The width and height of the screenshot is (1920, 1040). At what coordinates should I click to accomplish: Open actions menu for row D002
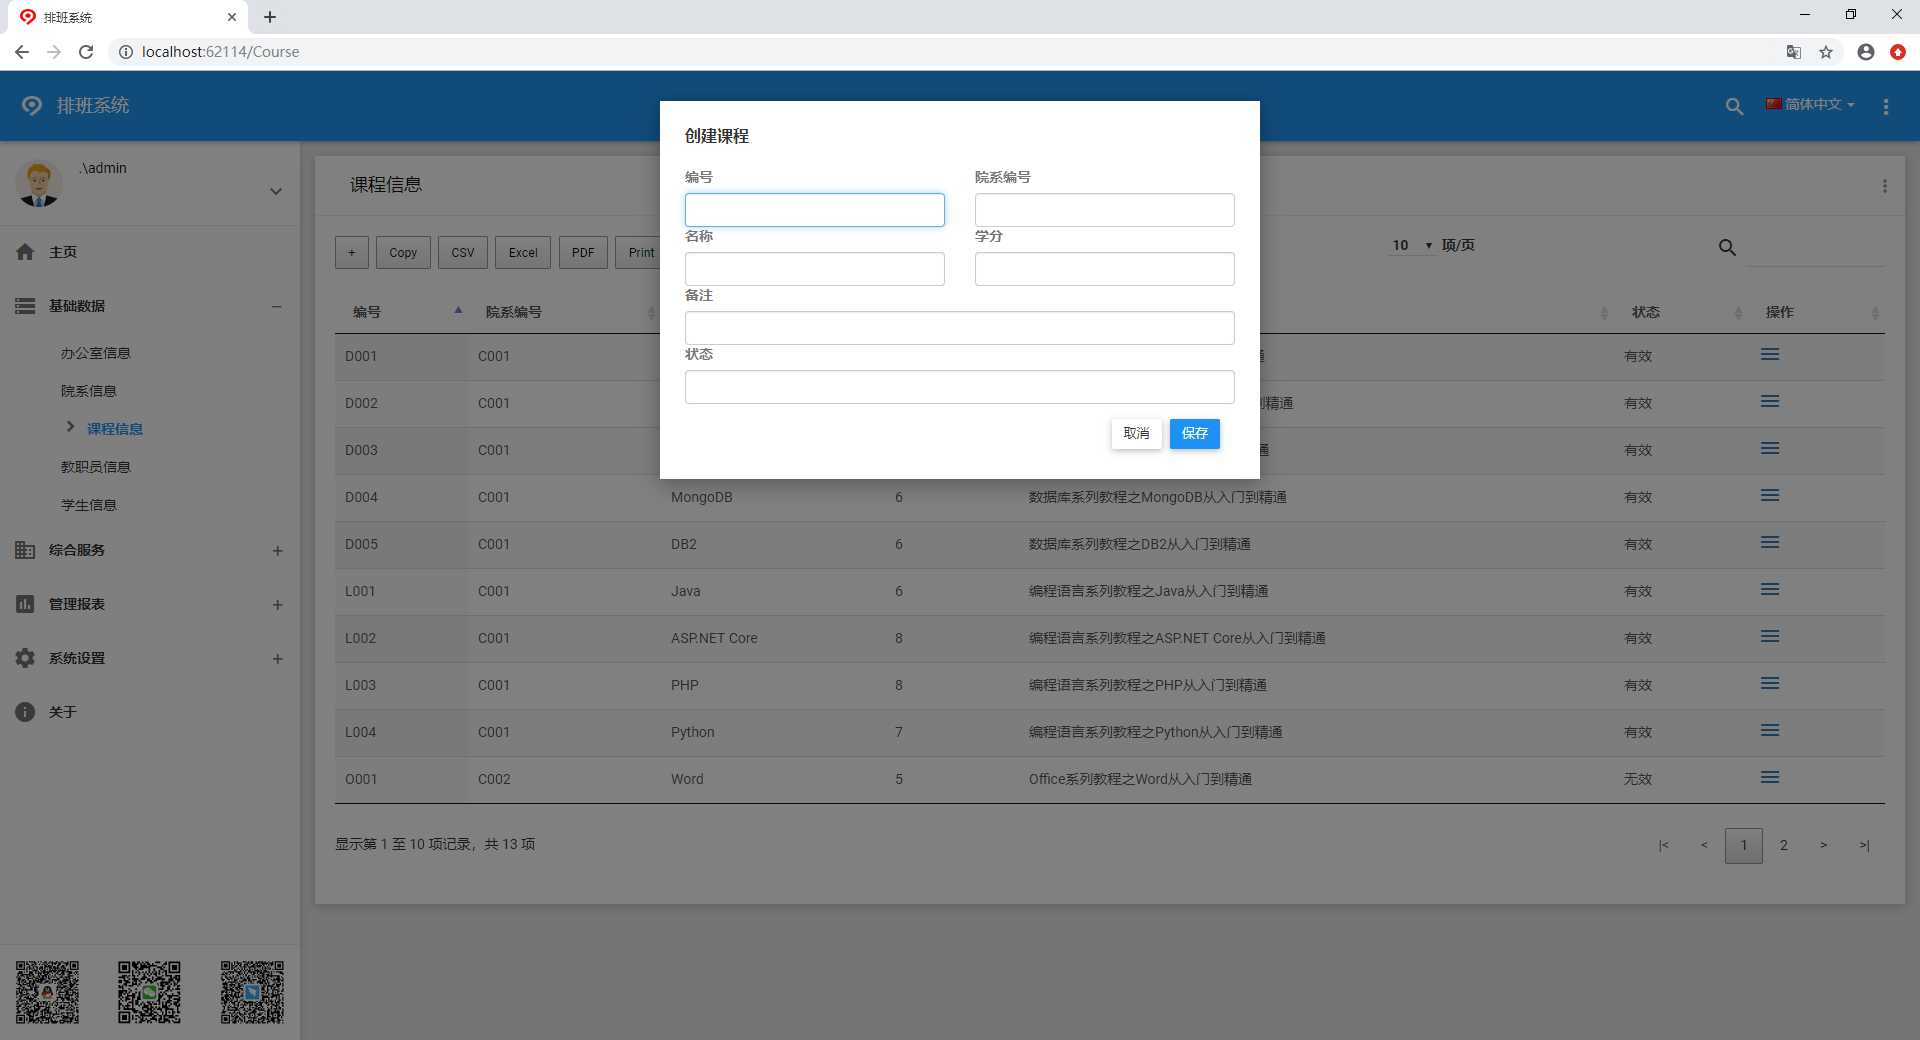1770,402
